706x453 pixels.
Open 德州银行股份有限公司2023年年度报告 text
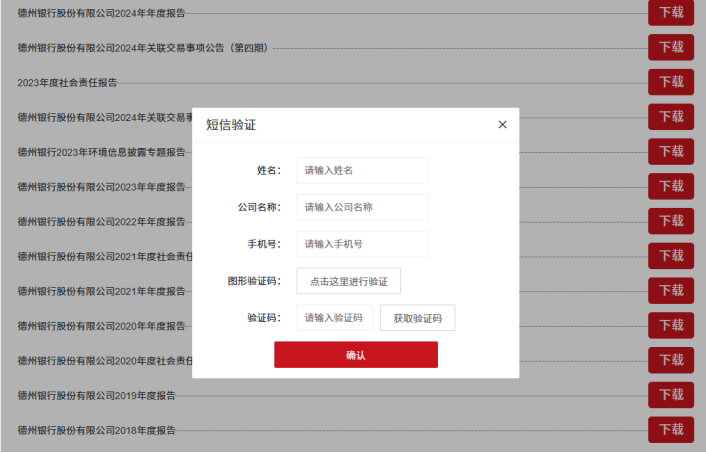coord(101,187)
